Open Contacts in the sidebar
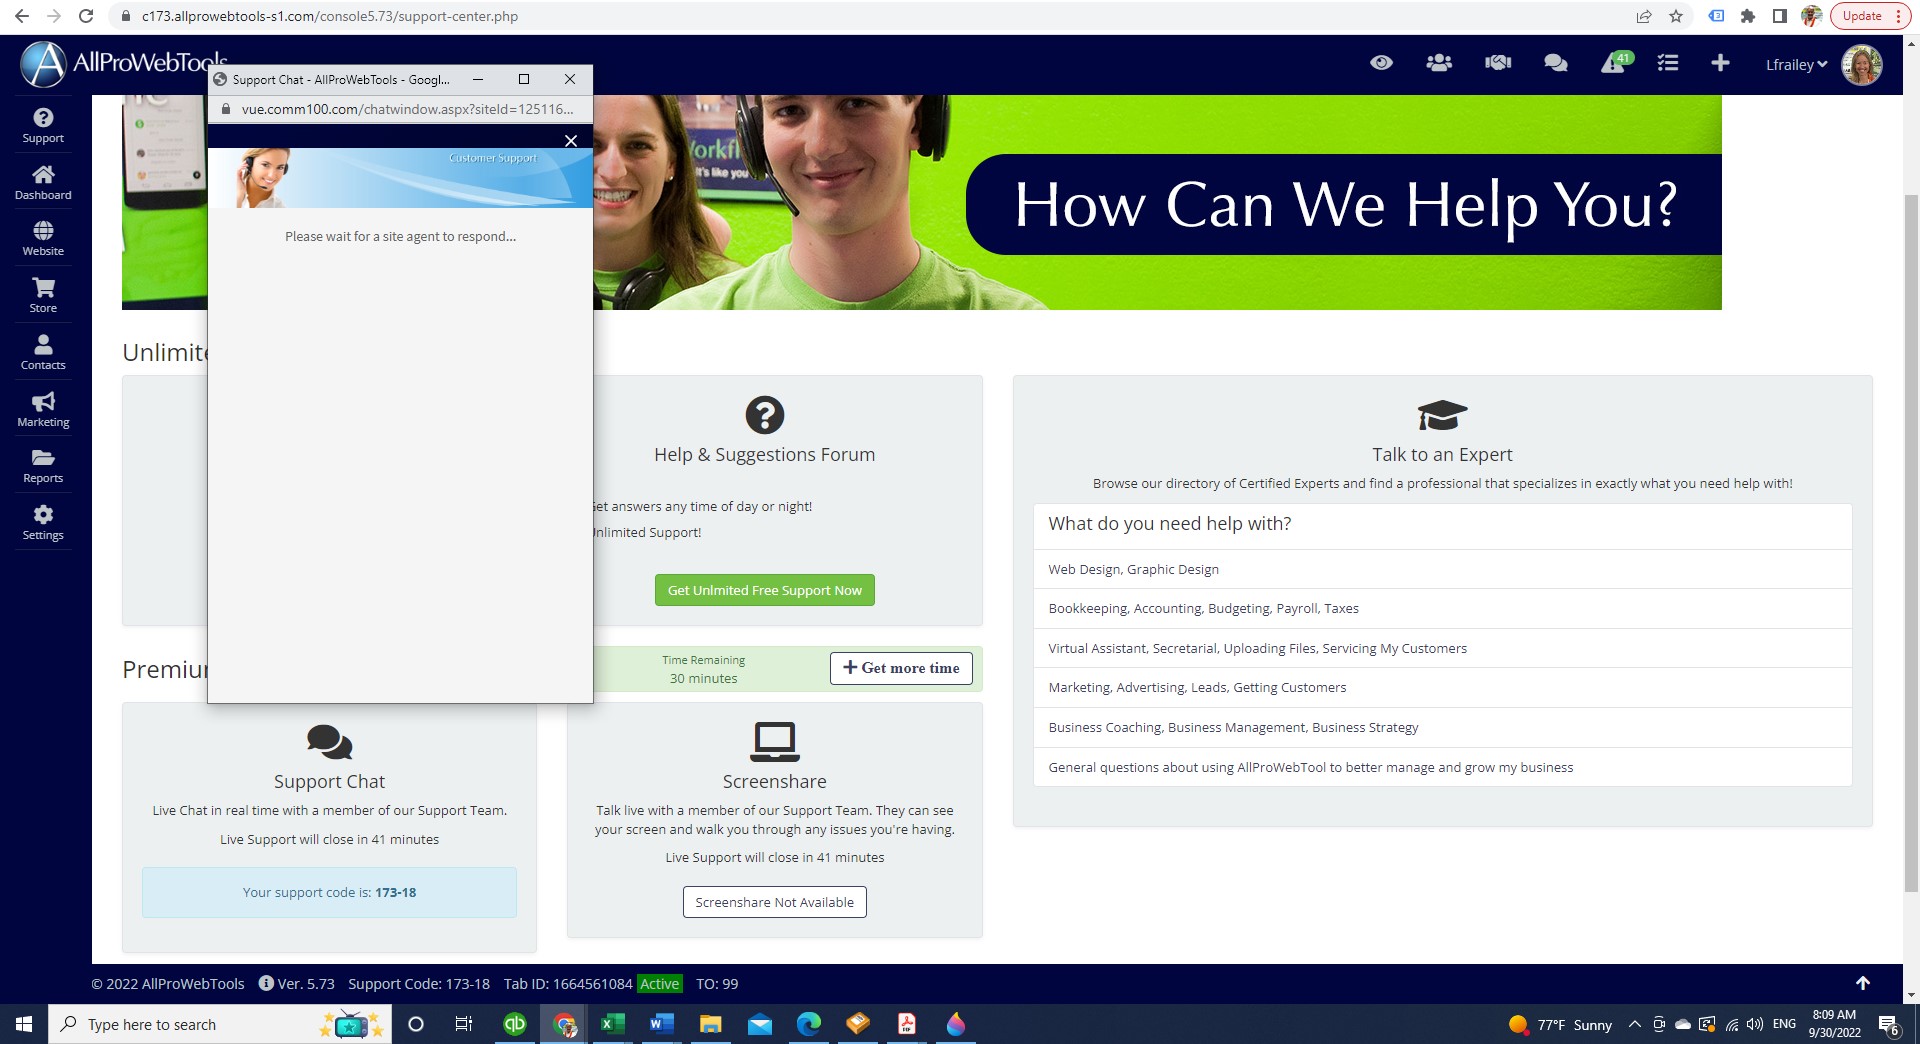Screen dimensions: 1920x1044 click(x=43, y=353)
